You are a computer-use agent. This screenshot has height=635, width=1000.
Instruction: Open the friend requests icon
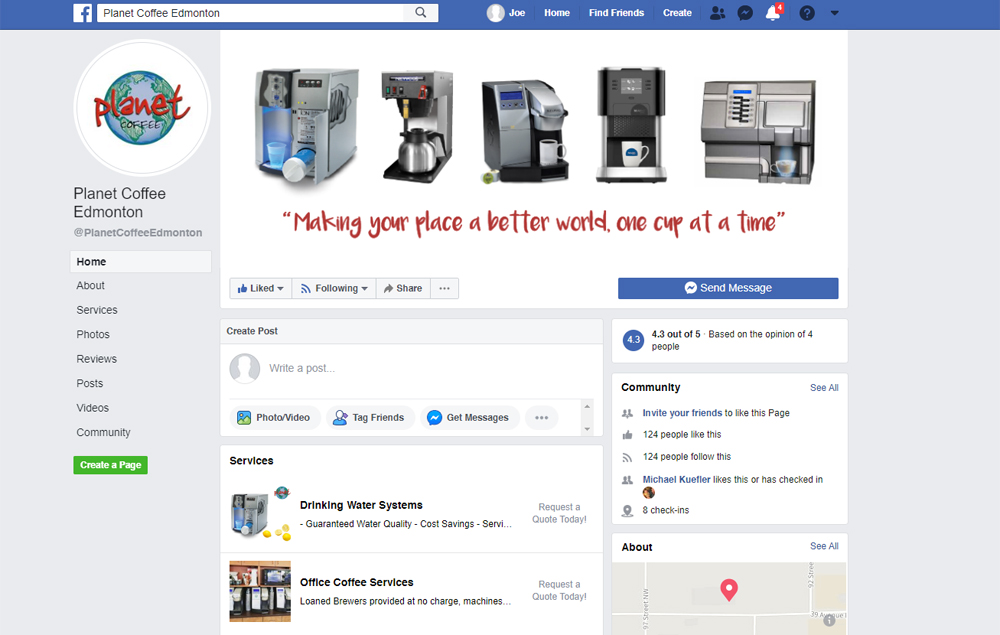pyautogui.click(x=717, y=13)
